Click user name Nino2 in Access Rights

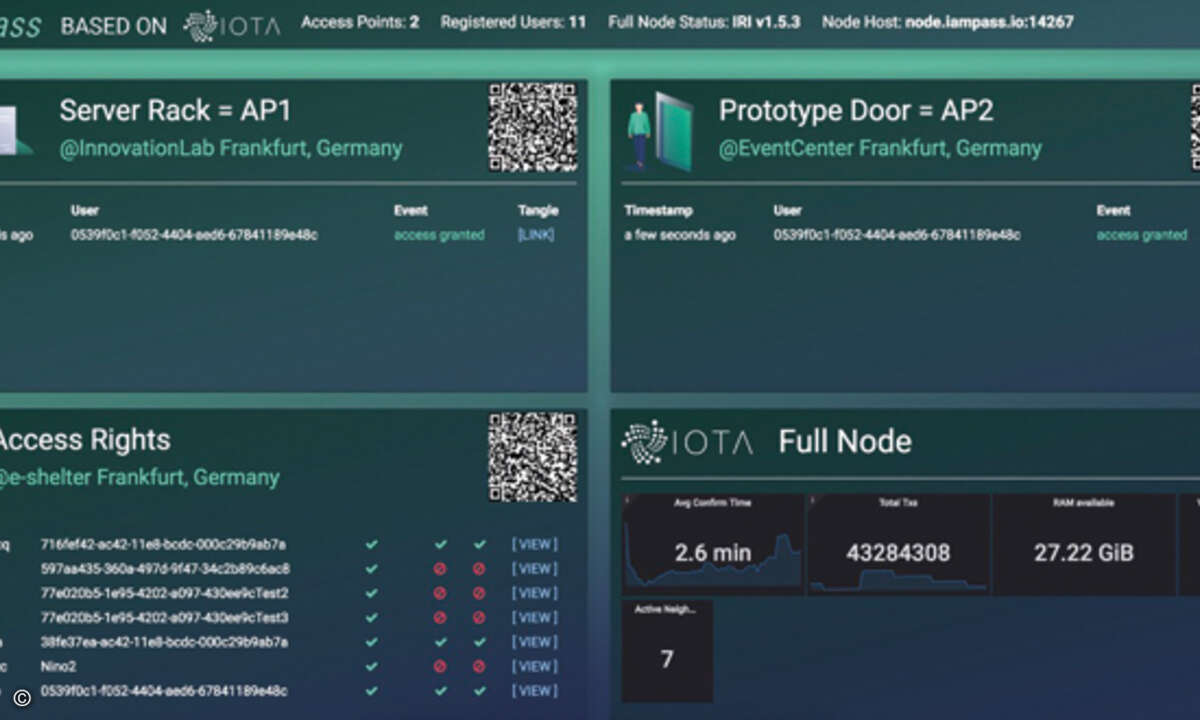[58, 666]
